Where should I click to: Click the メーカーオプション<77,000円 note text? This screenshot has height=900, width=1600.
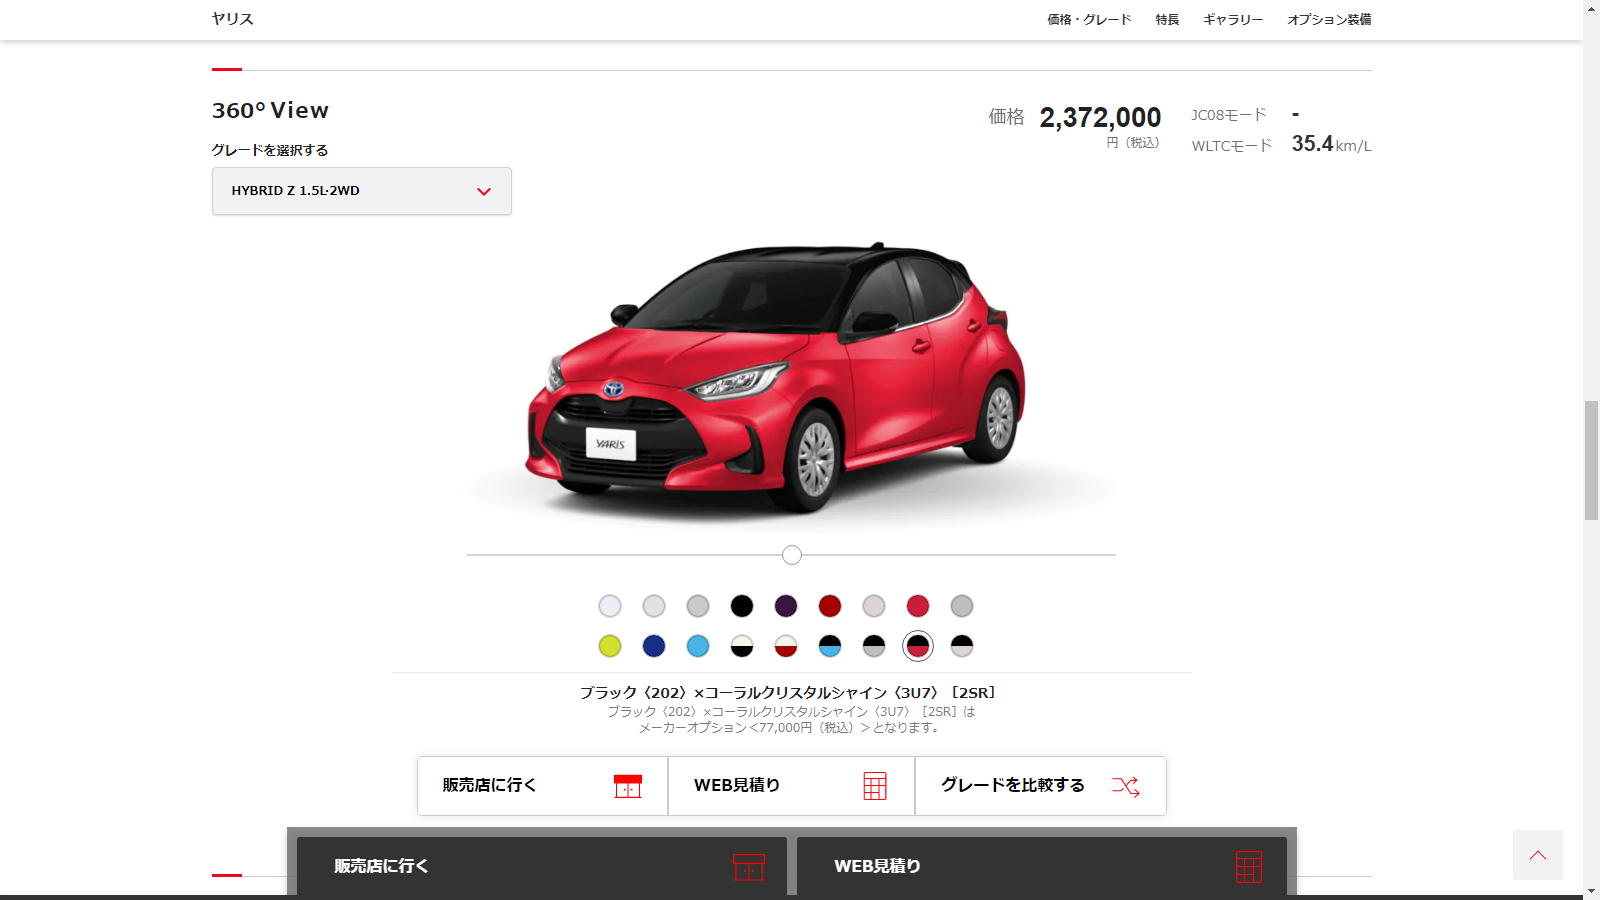tap(790, 728)
